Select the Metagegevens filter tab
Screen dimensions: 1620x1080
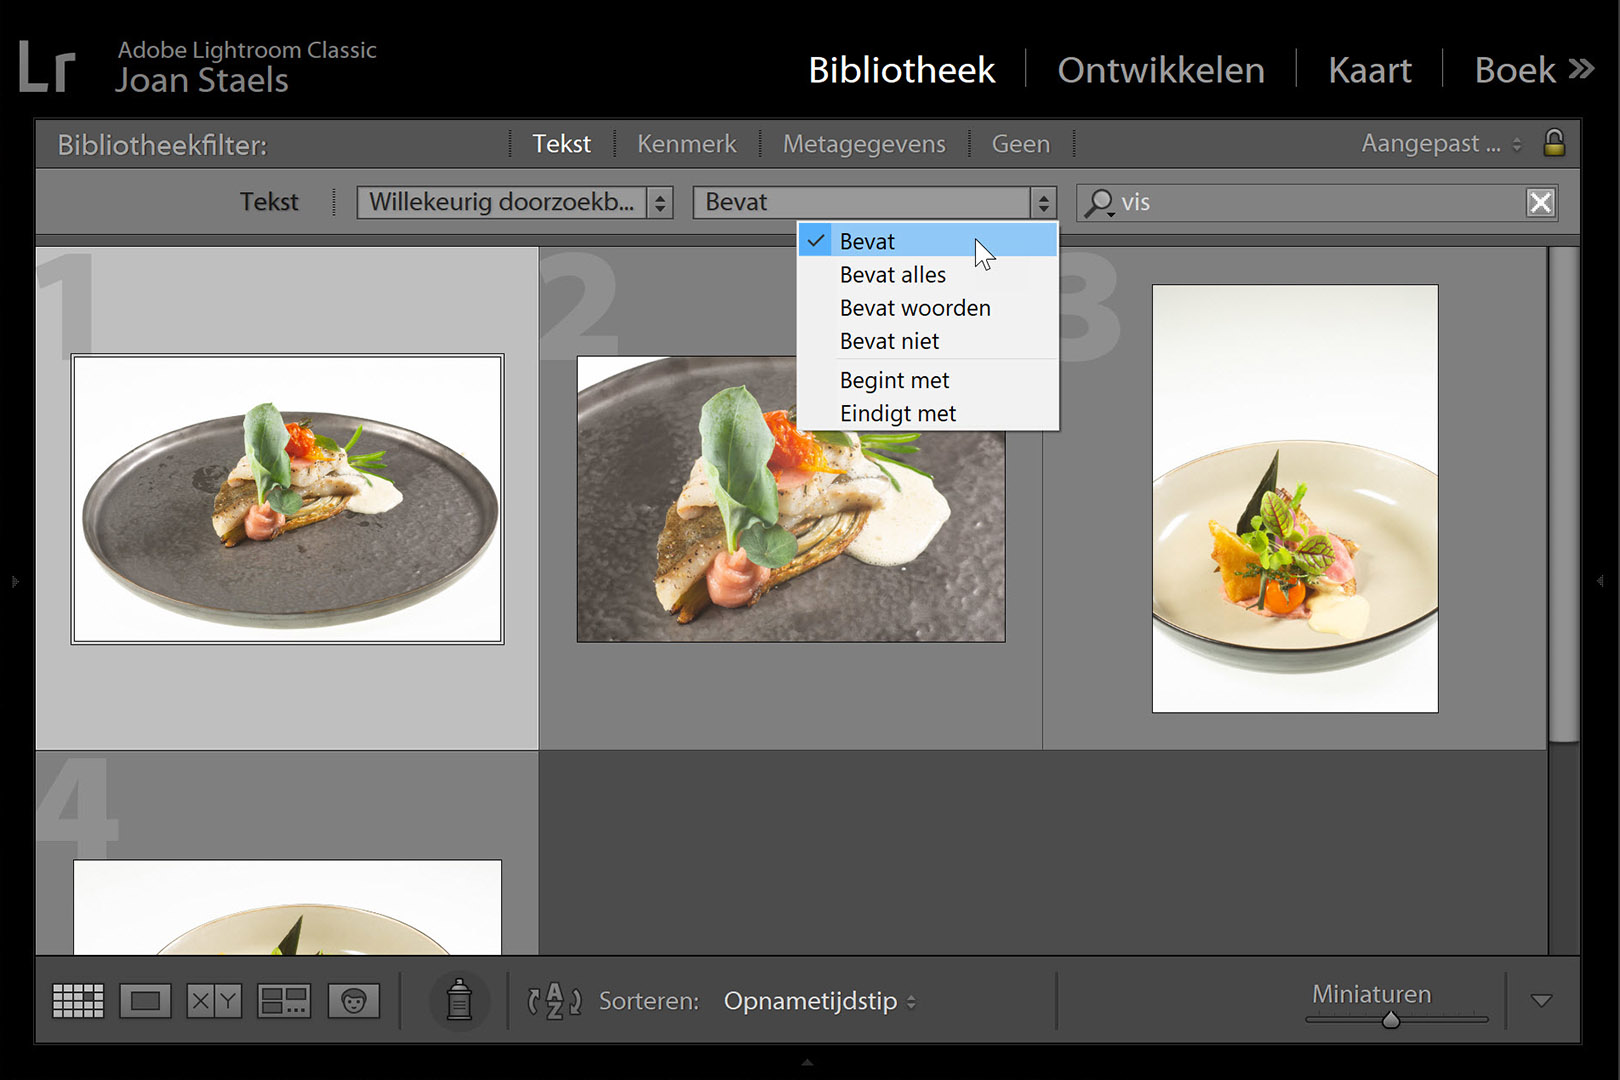[864, 144]
